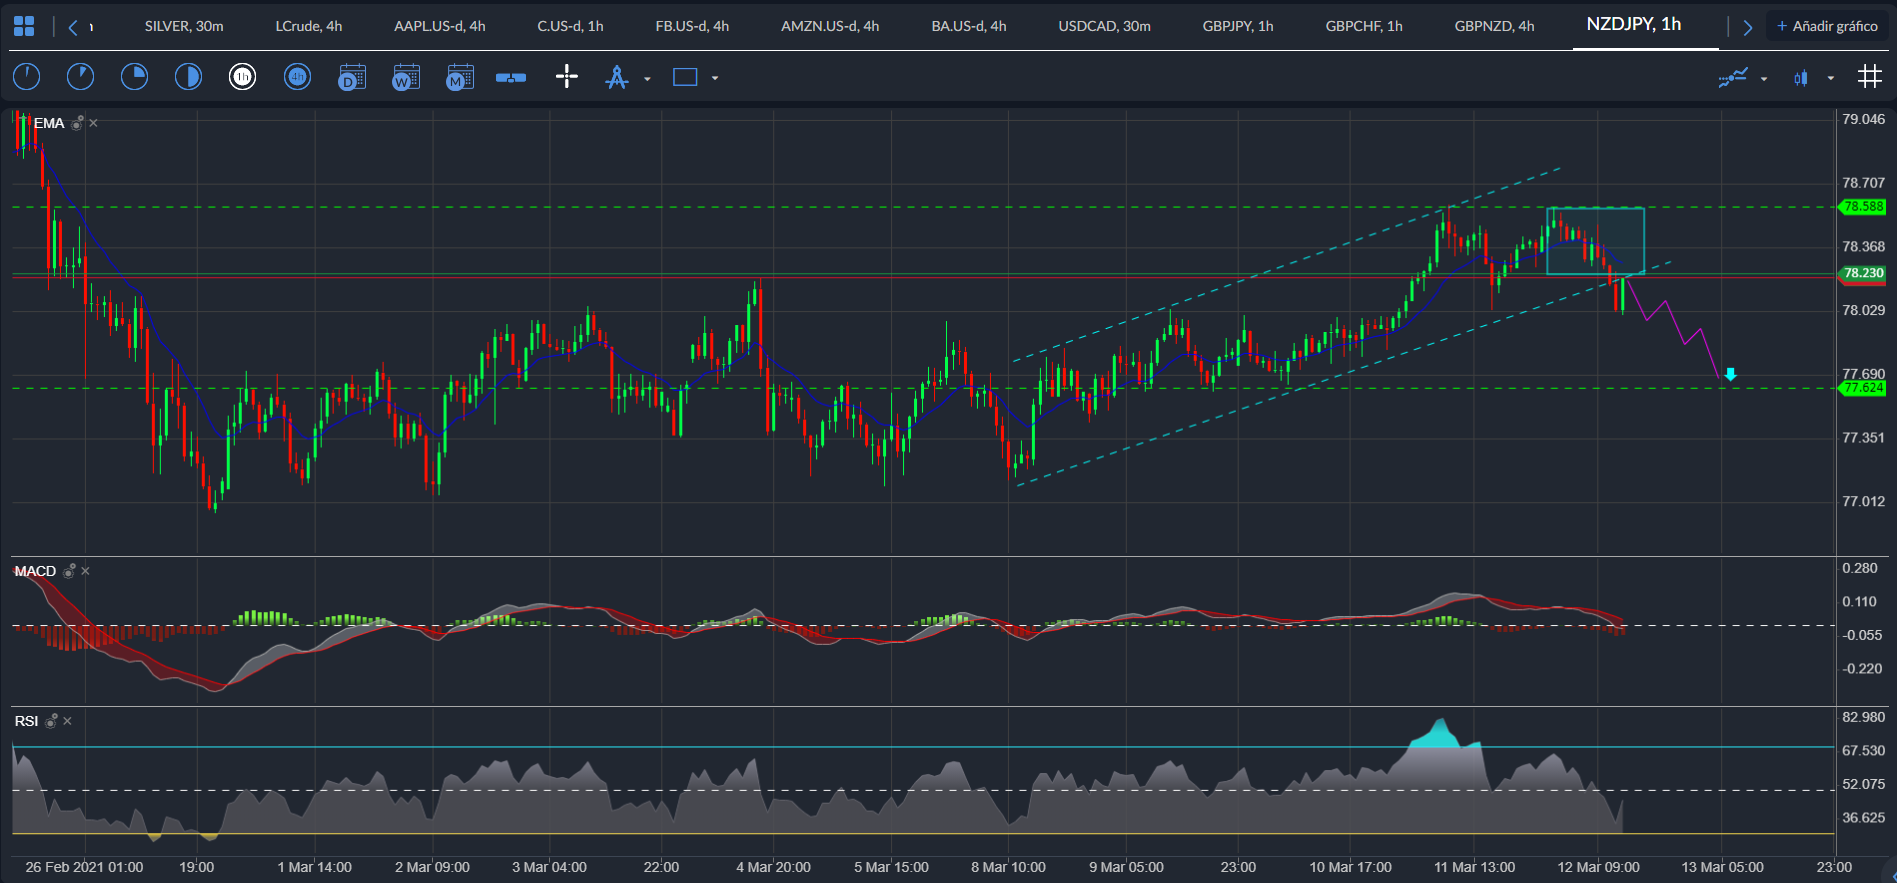
Task: Select the rectangle shape tool
Action: tap(685, 77)
